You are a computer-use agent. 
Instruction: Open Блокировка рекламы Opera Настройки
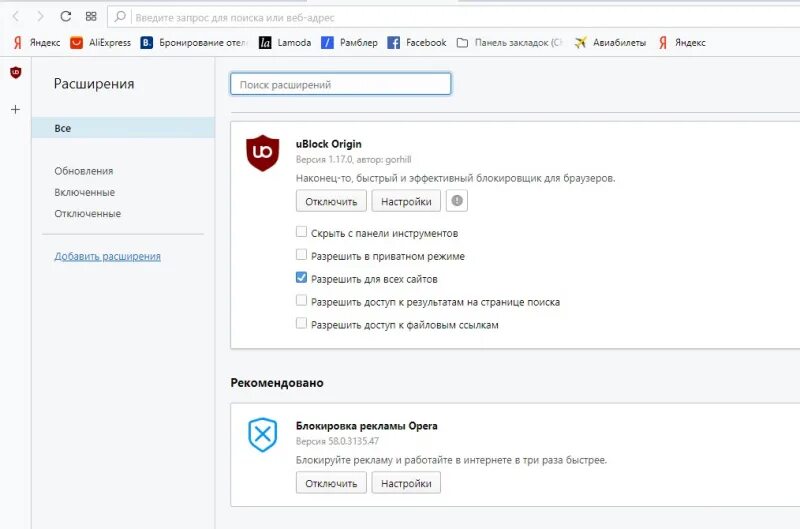(406, 483)
